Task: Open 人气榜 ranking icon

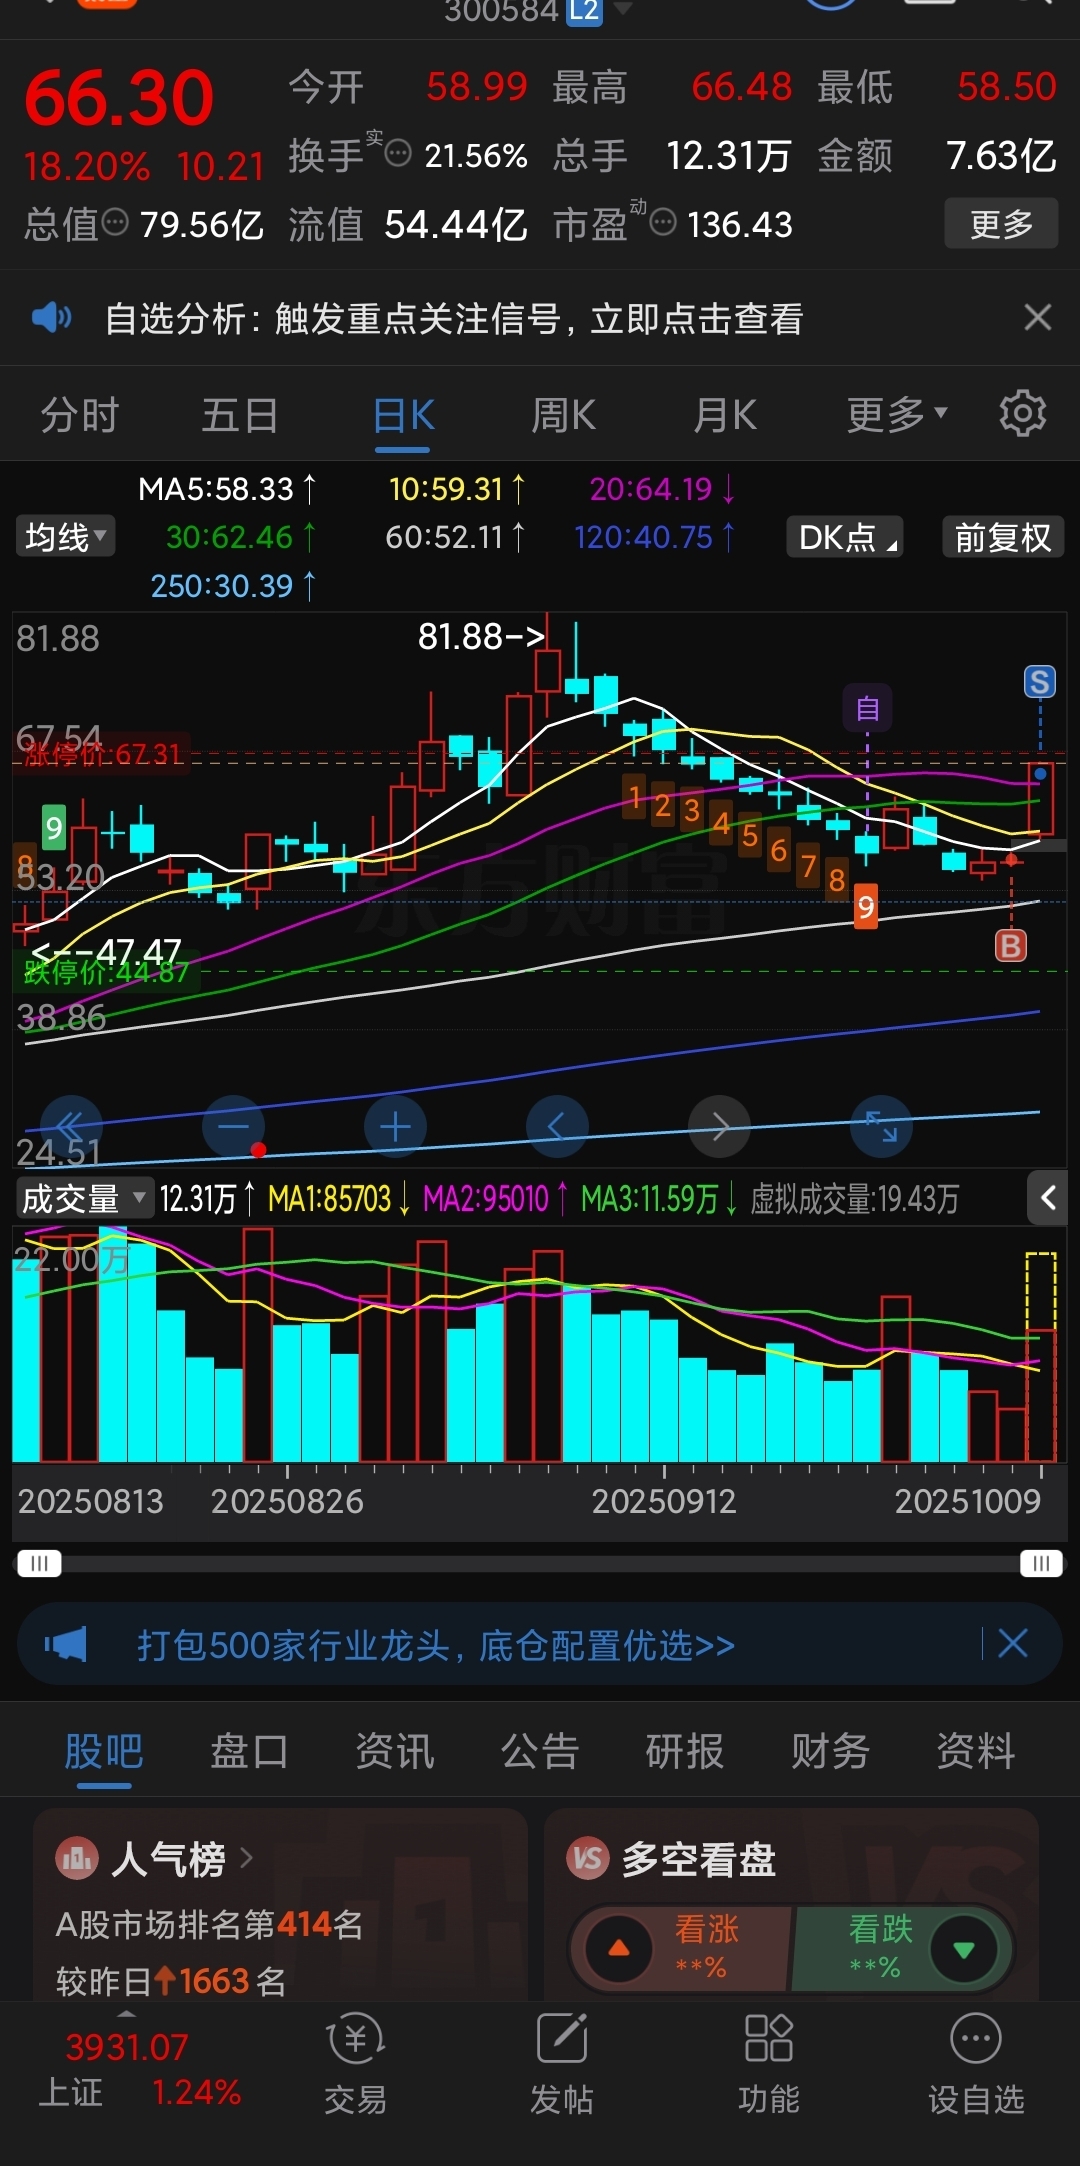Action: pos(77,1859)
